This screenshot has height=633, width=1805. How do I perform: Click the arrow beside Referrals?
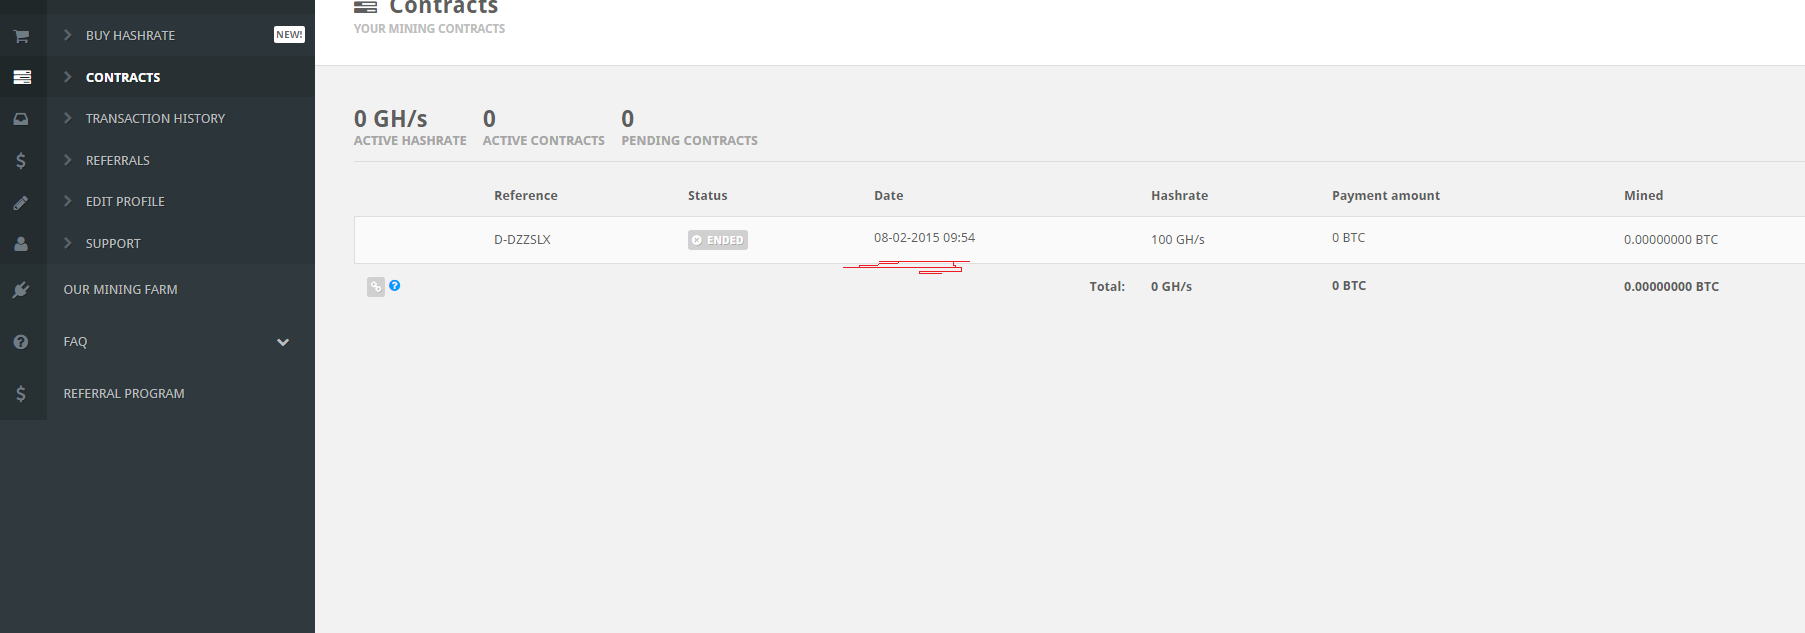tap(68, 160)
